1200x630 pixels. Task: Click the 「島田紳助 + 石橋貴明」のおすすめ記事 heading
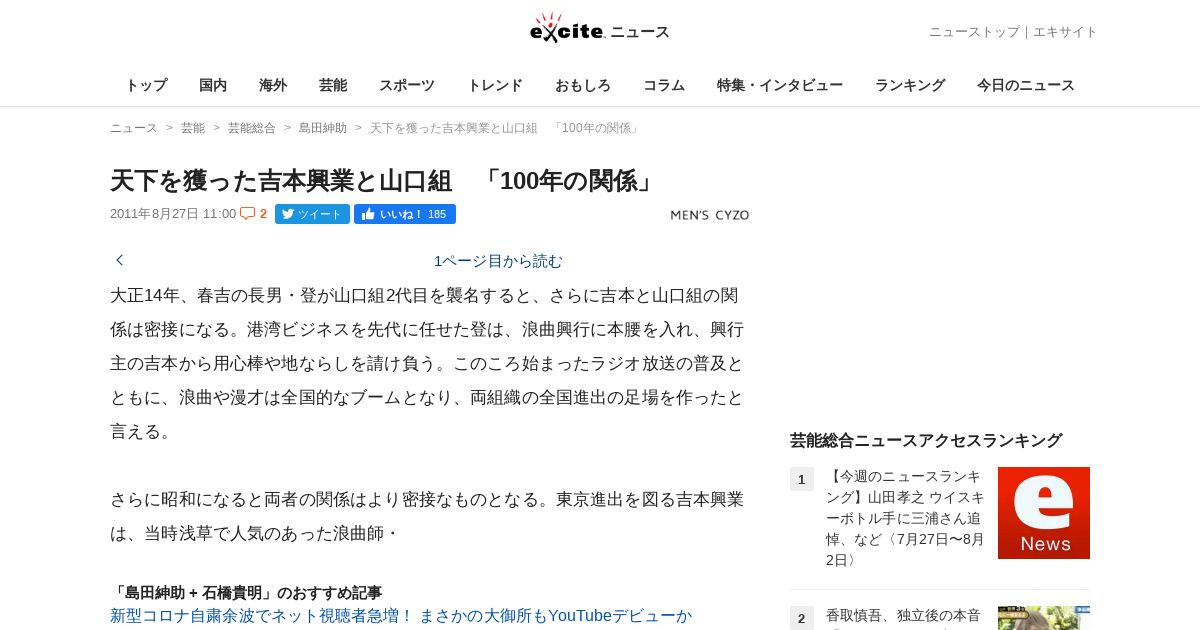pyautogui.click(x=246, y=593)
